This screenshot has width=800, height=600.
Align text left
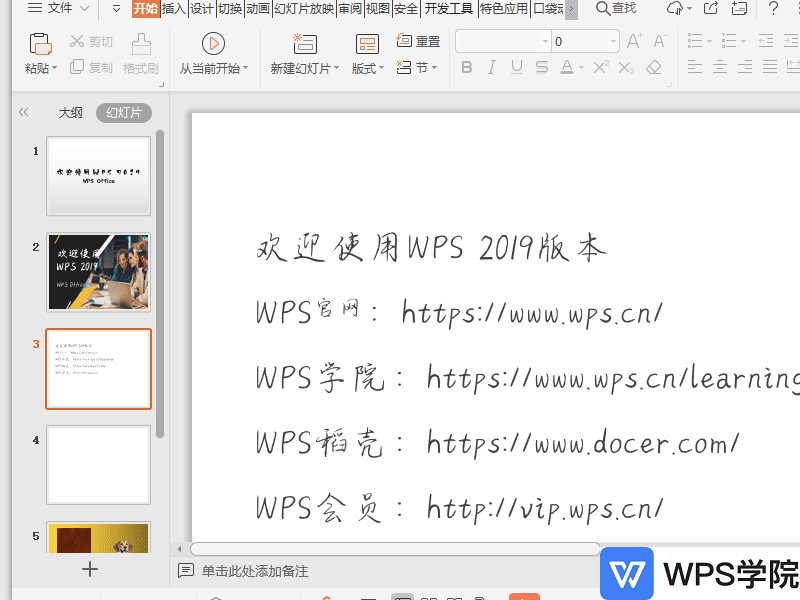695,67
